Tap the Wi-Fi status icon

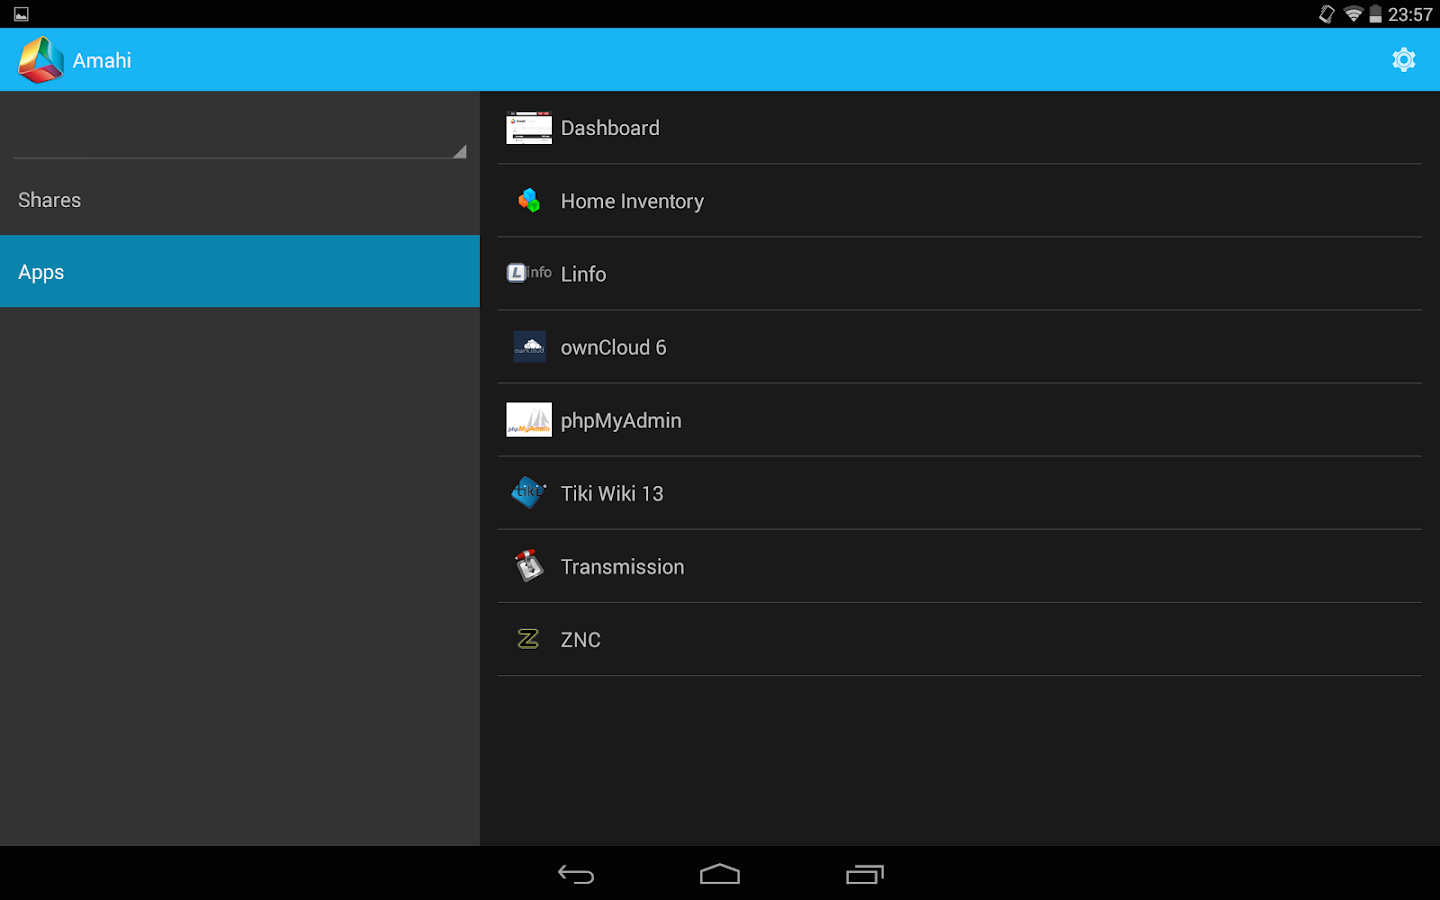(x=1353, y=14)
